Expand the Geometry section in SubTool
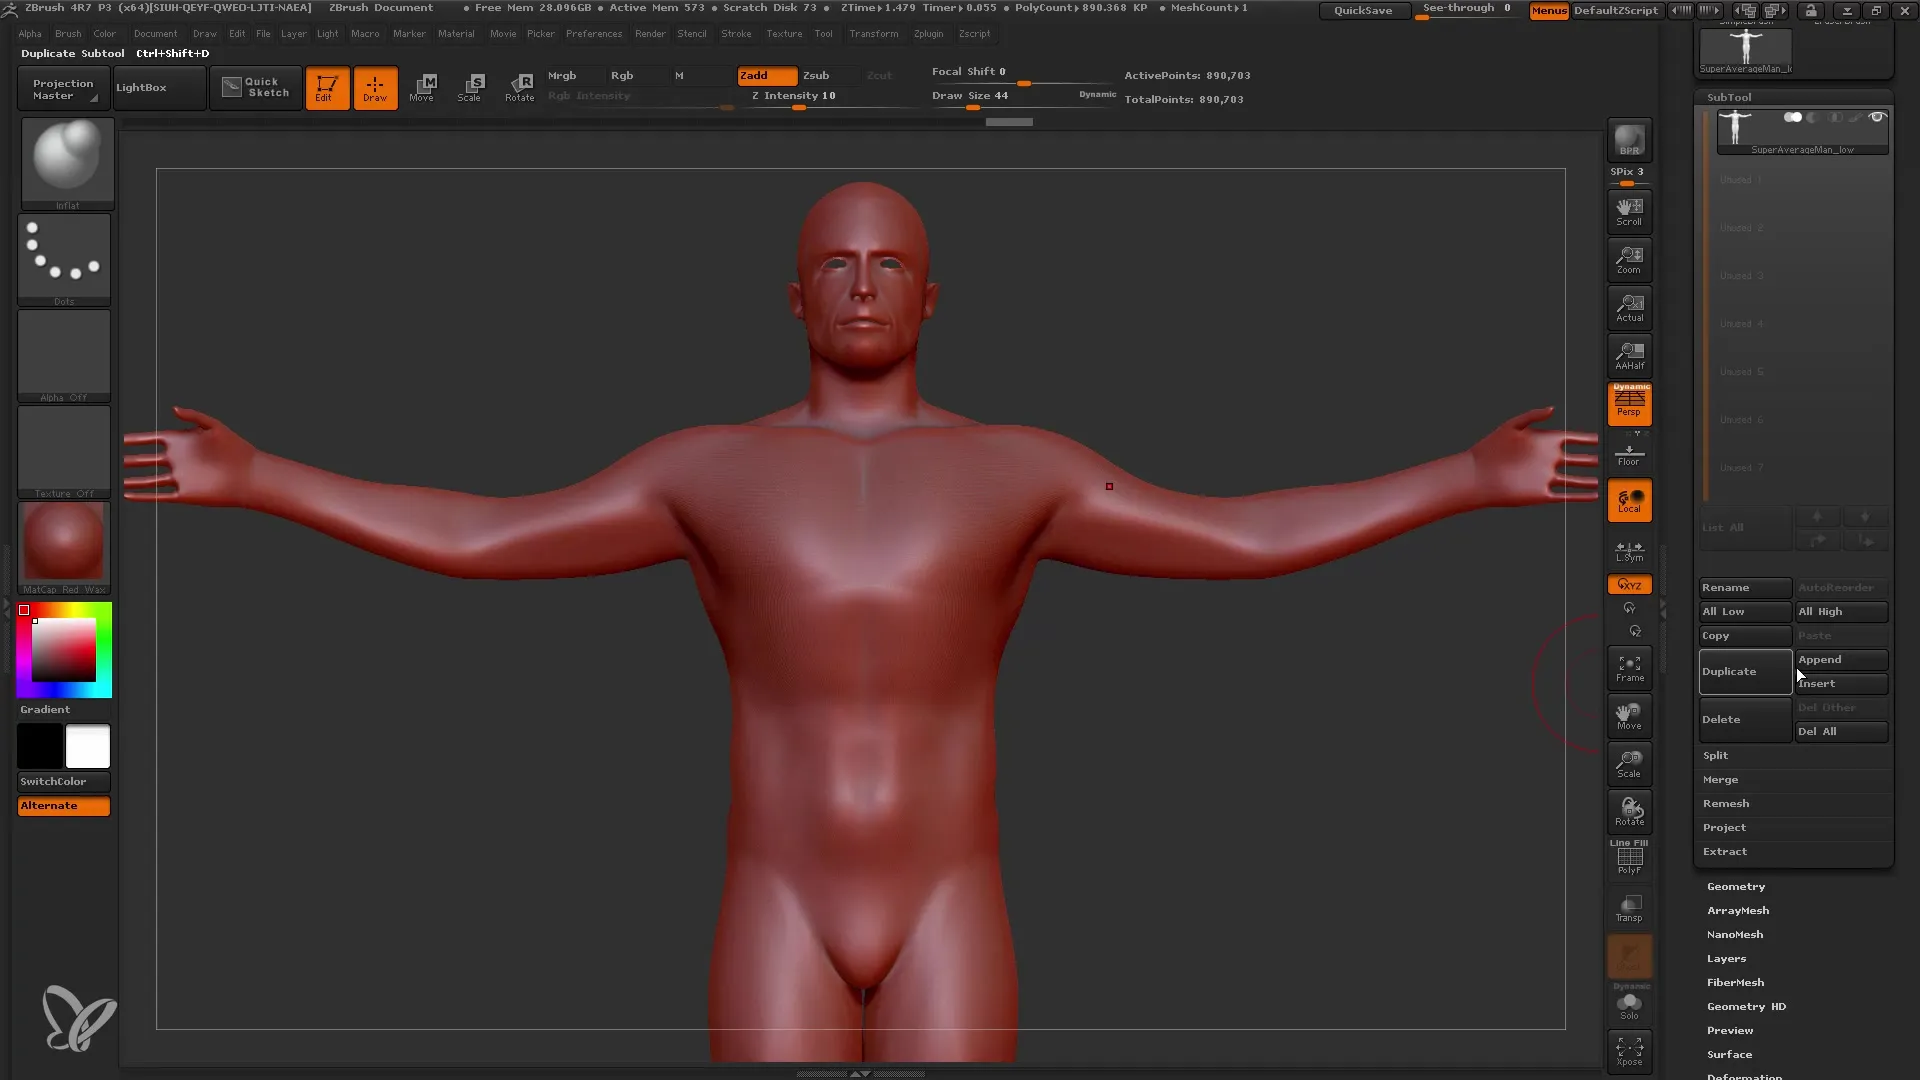The width and height of the screenshot is (1920, 1080). tap(1737, 885)
